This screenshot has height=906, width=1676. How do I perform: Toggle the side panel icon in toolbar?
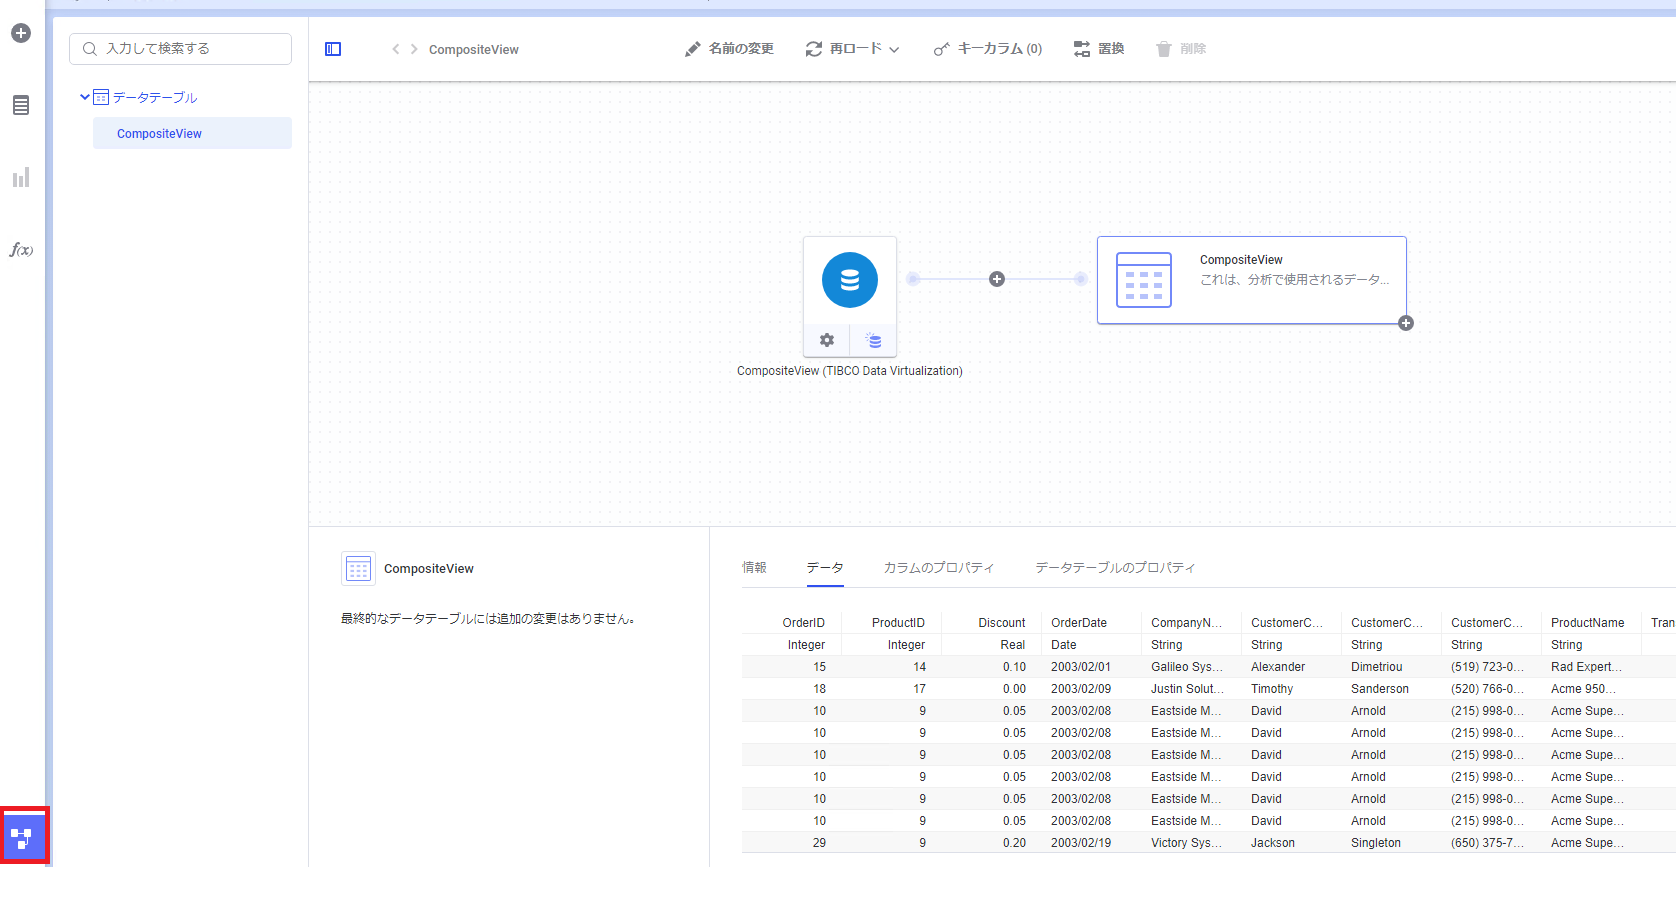point(333,49)
